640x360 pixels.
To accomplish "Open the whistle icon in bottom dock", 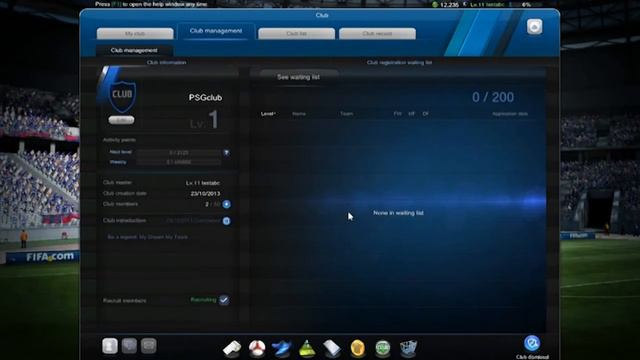I will coord(232,349).
